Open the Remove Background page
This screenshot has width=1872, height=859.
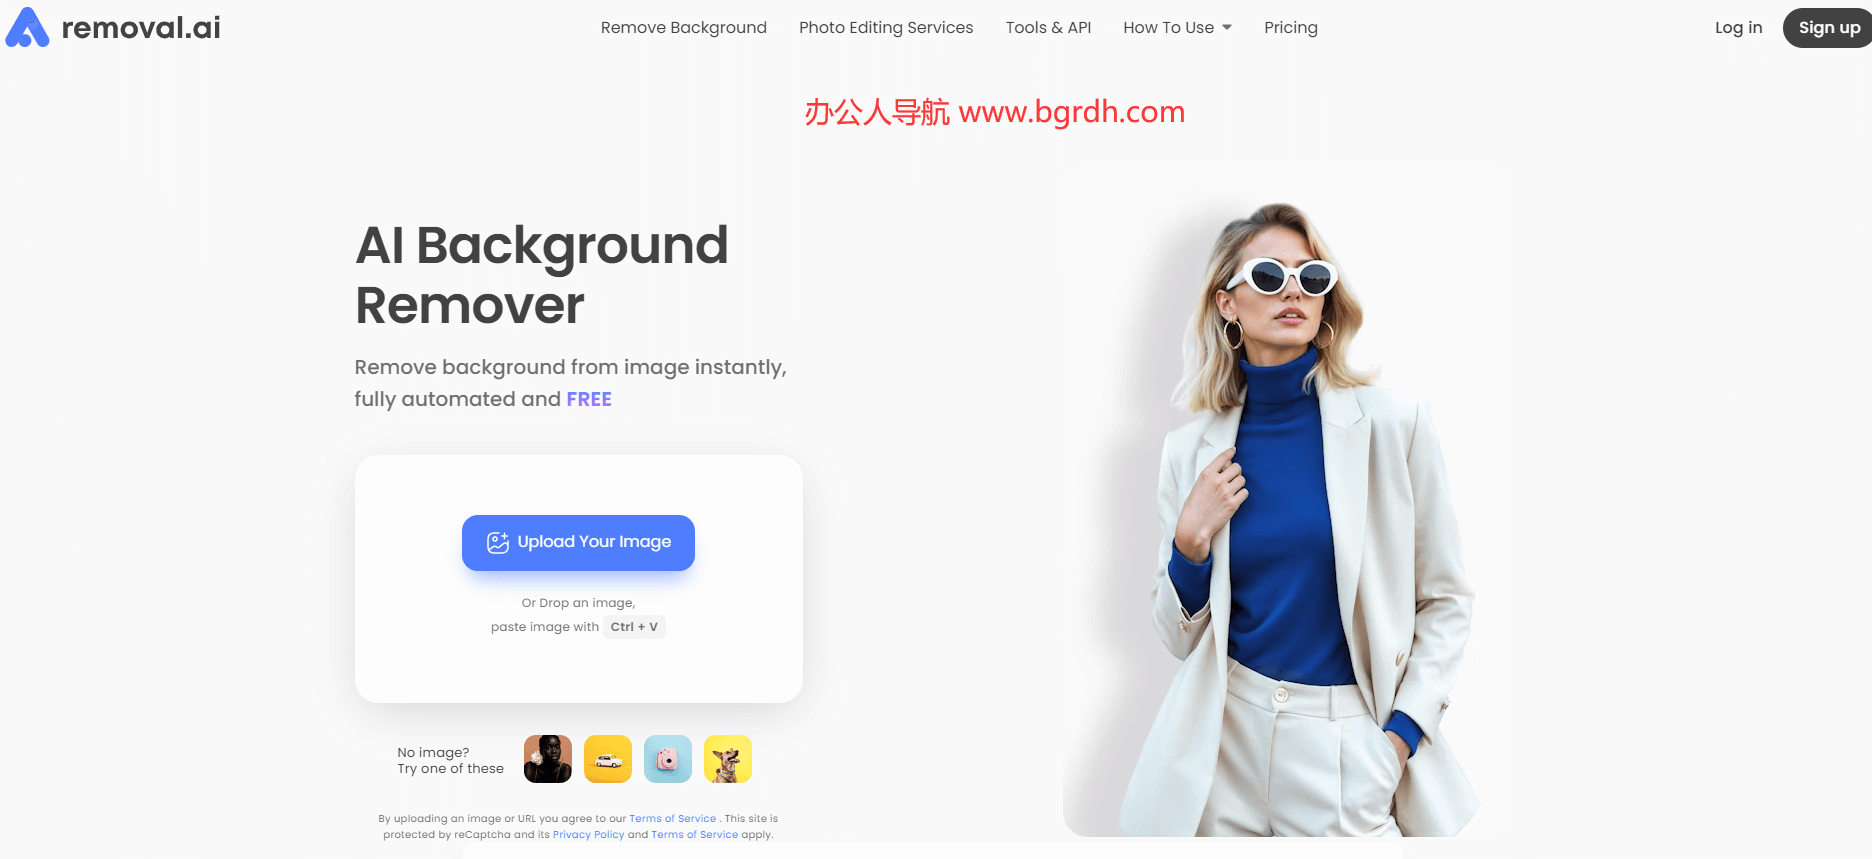tap(683, 28)
